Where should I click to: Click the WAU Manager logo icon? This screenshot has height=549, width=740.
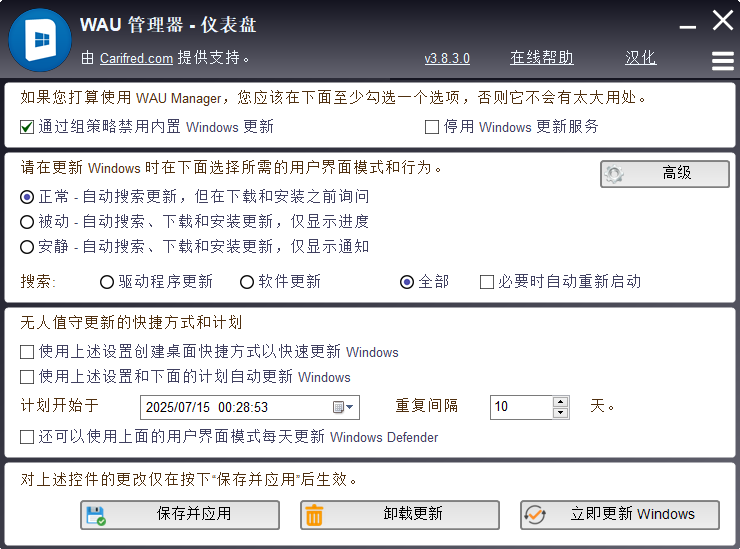pos(40,40)
